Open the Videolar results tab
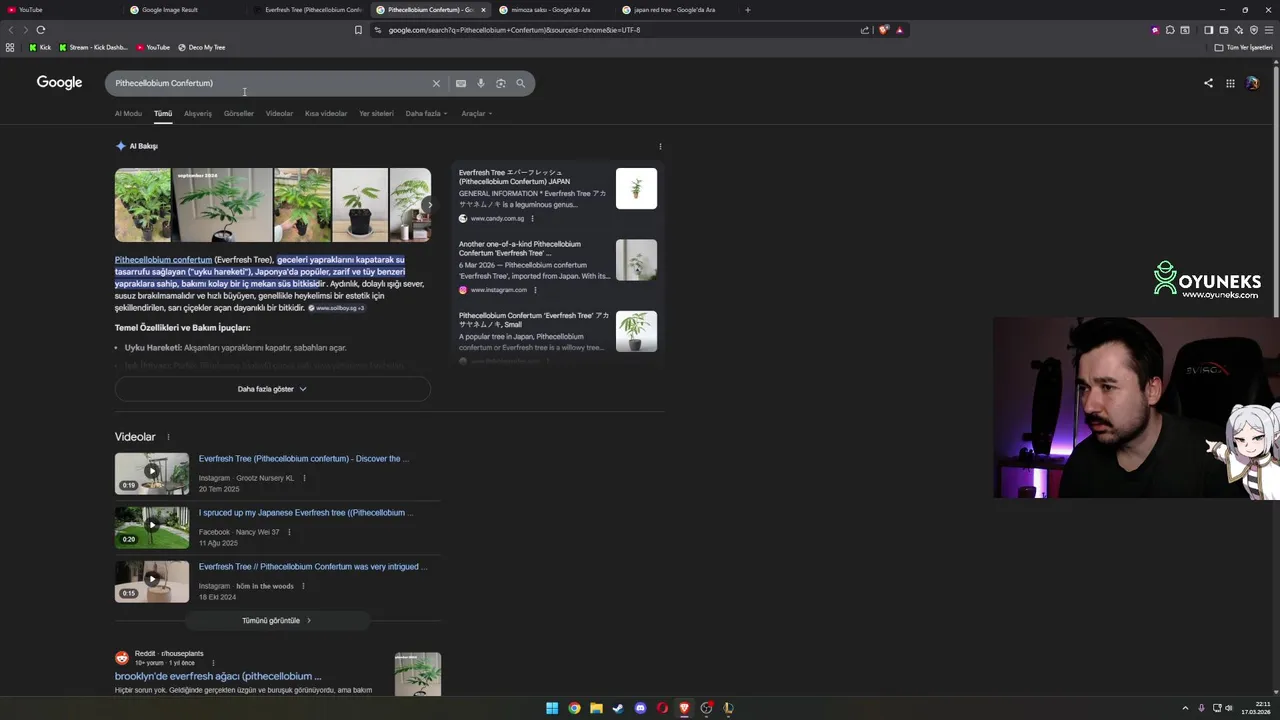Viewport: 1280px width, 720px height. pyautogui.click(x=279, y=113)
